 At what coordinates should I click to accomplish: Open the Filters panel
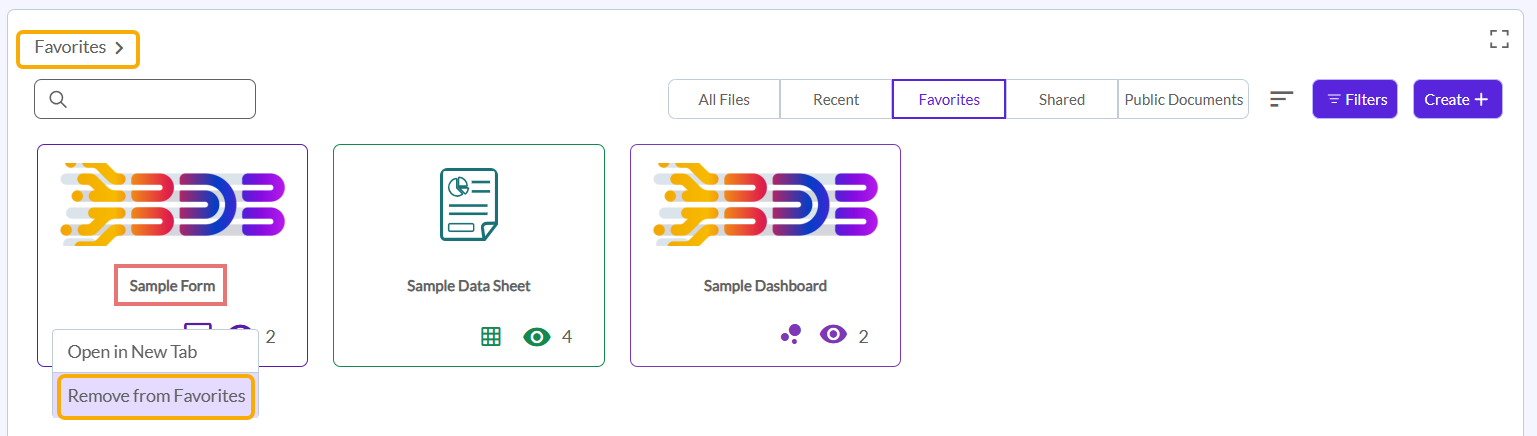1354,99
